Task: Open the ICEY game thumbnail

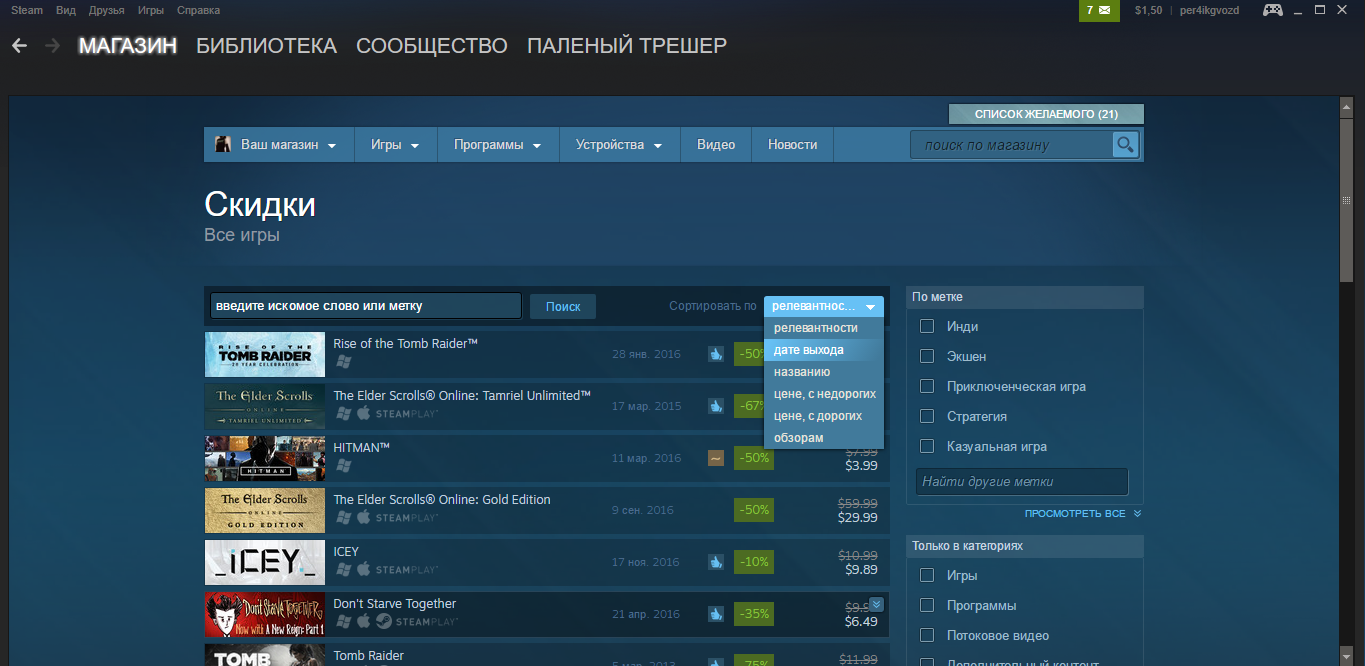Action: pos(265,562)
